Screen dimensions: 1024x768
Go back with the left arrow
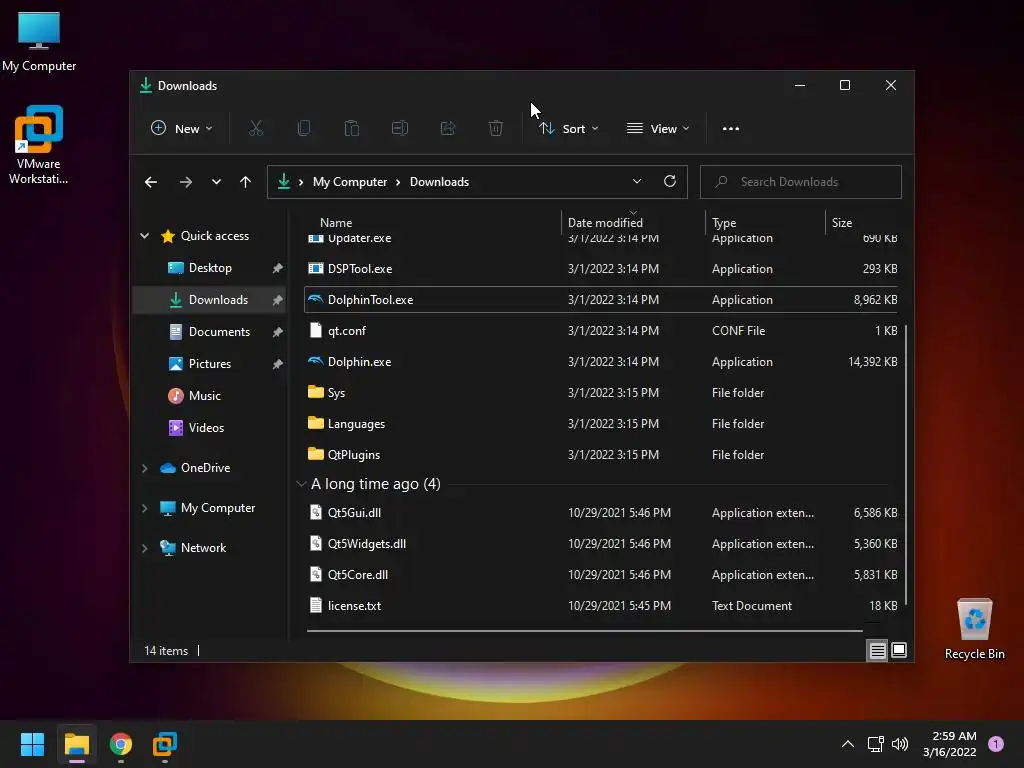coord(151,182)
